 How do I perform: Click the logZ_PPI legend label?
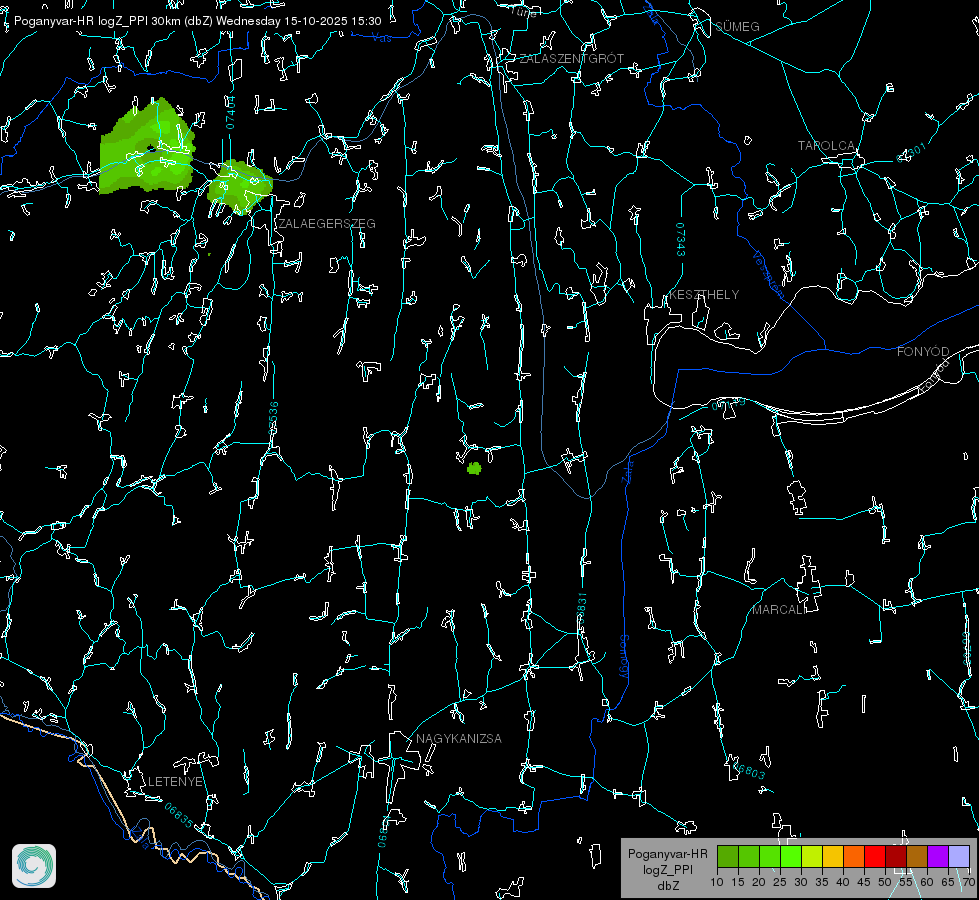(667, 869)
